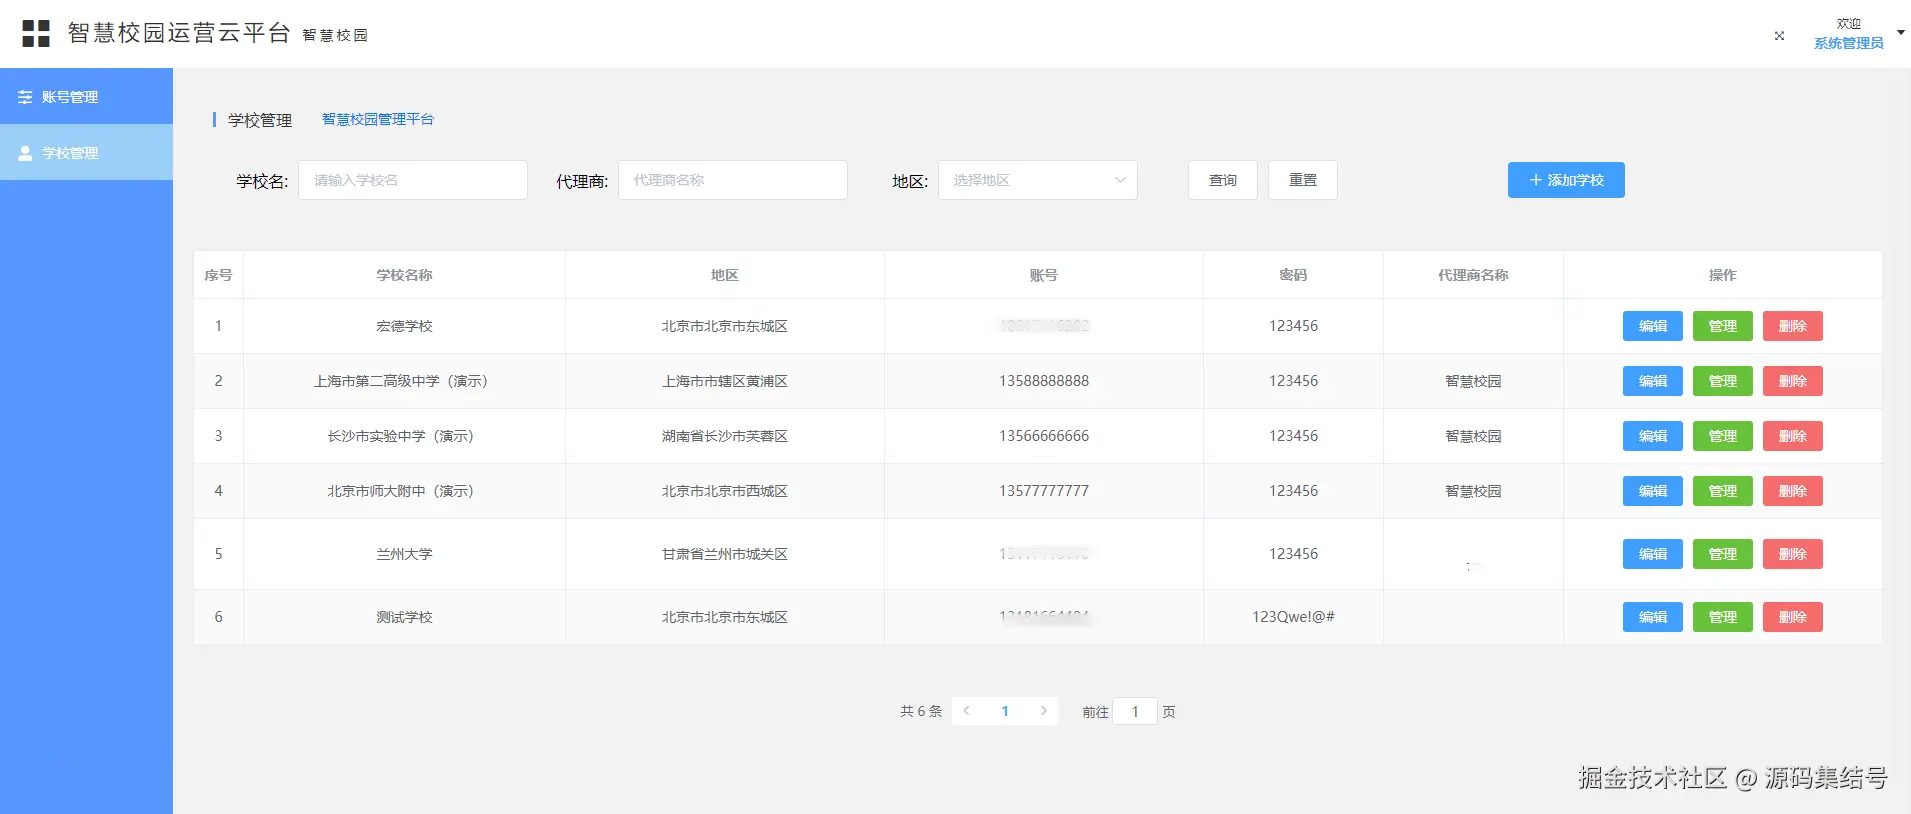Click 编辑 for 长沙市实验中学
1911x814 pixels.
(x=1653, y=436)
